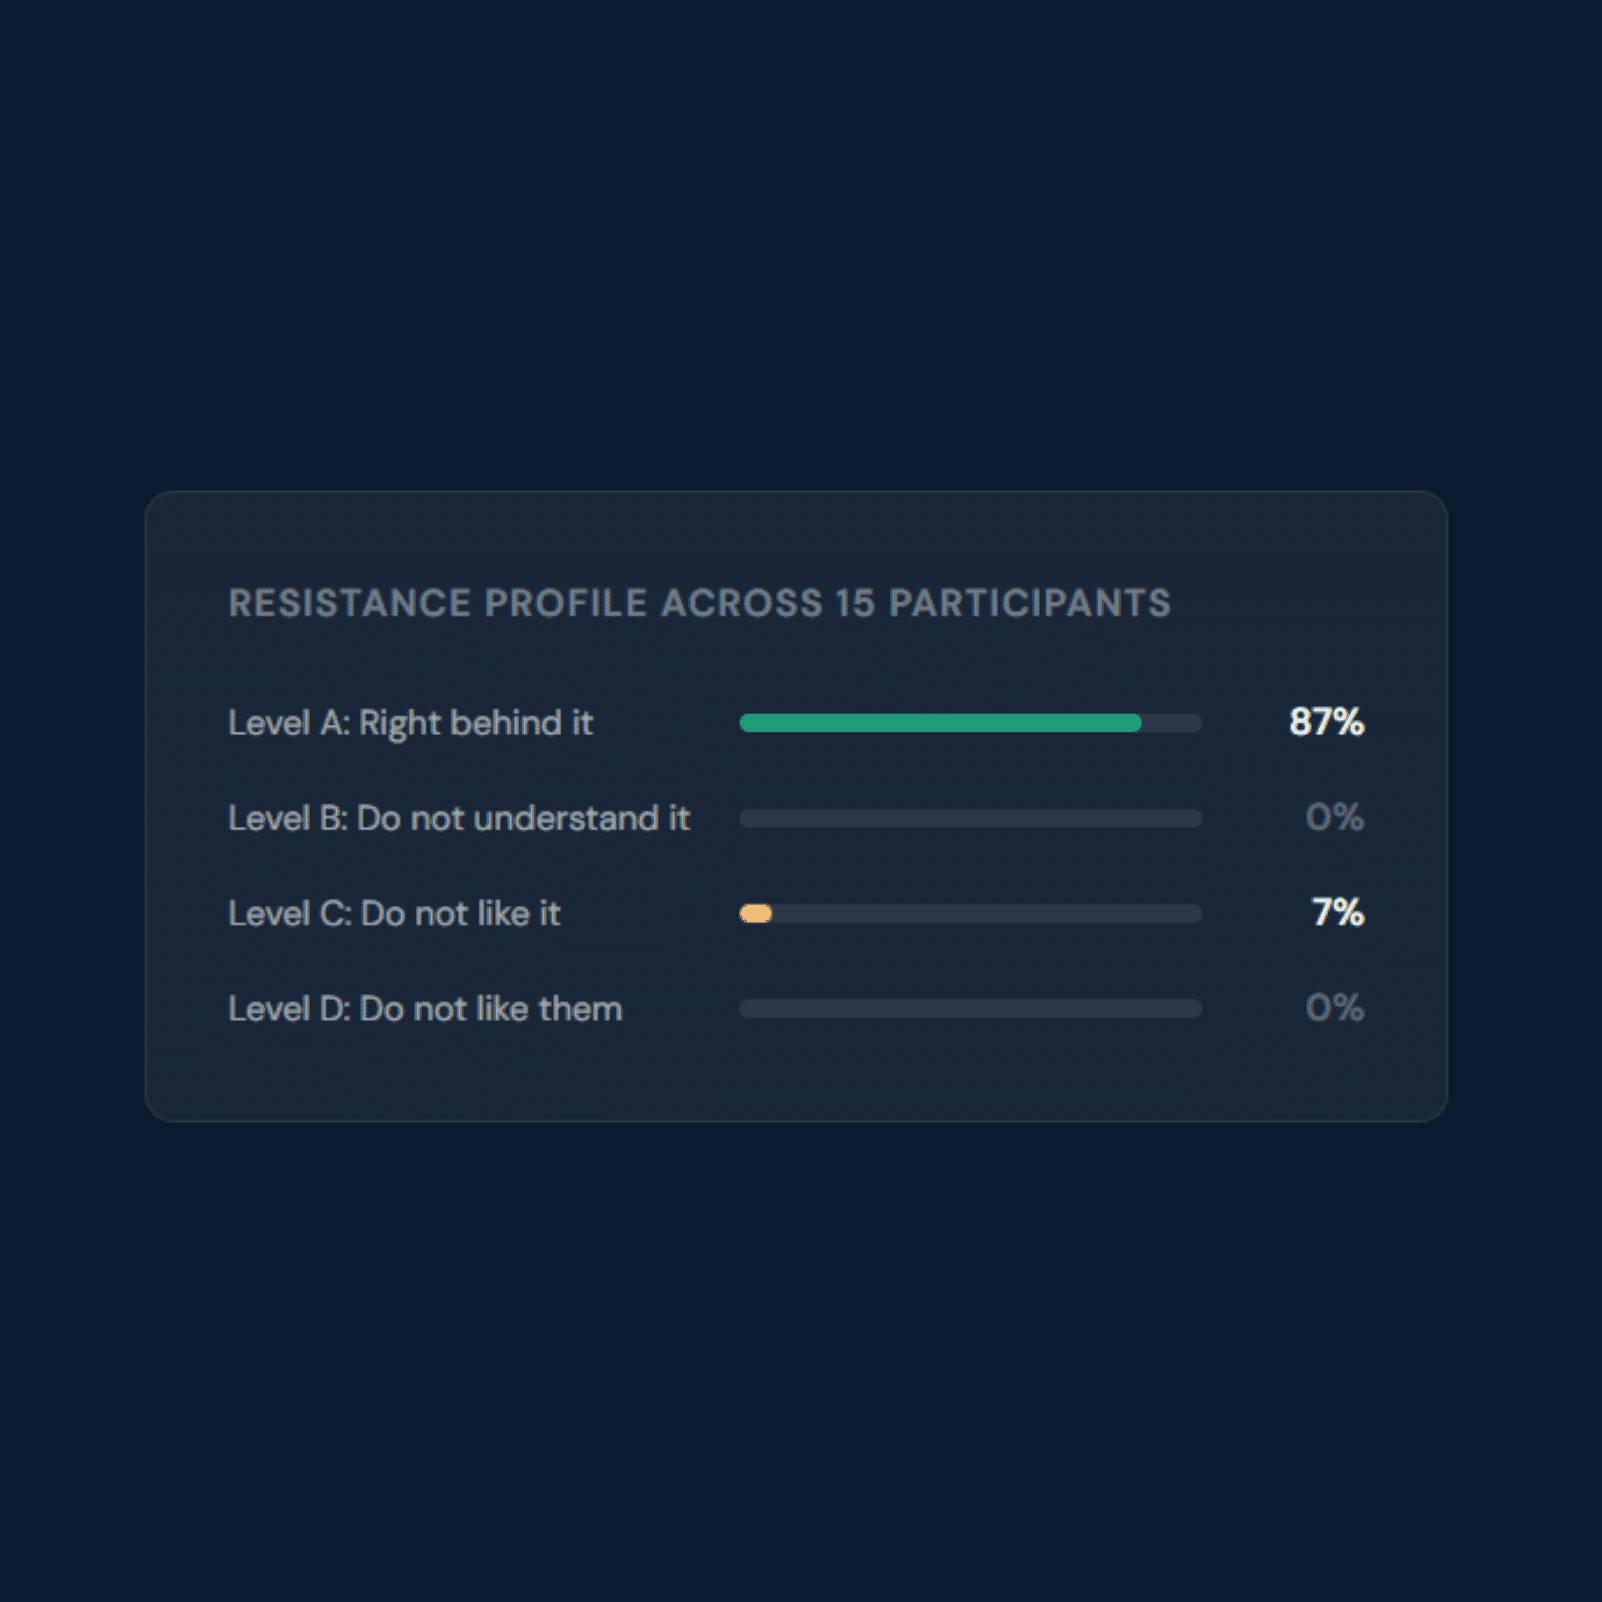The height and width of the screenshot is (1602, 1602).
Task: Click the 0% value for Level B
Action: click(x=1334, y=817)
